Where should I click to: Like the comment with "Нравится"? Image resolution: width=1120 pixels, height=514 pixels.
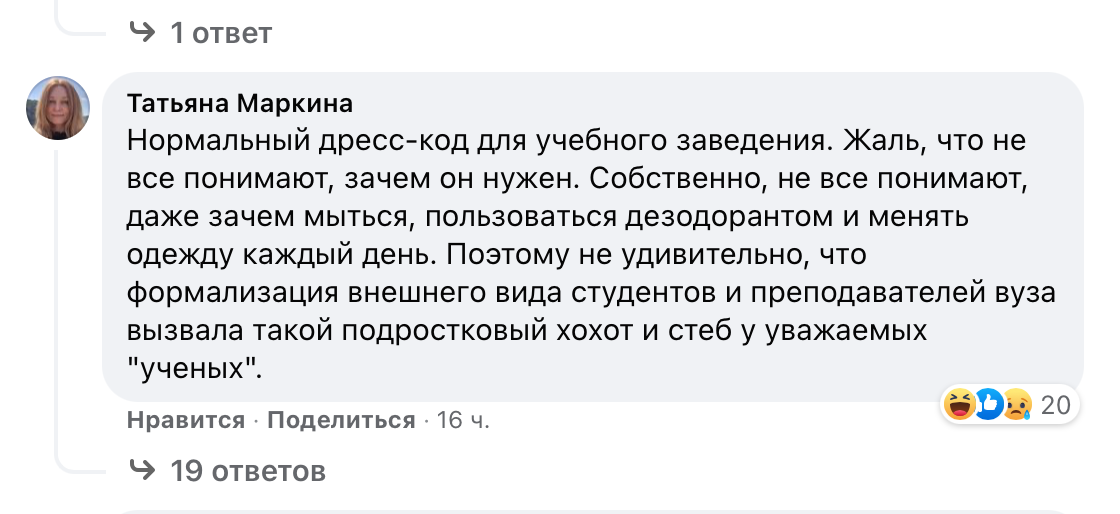click(x=186, y=420)
